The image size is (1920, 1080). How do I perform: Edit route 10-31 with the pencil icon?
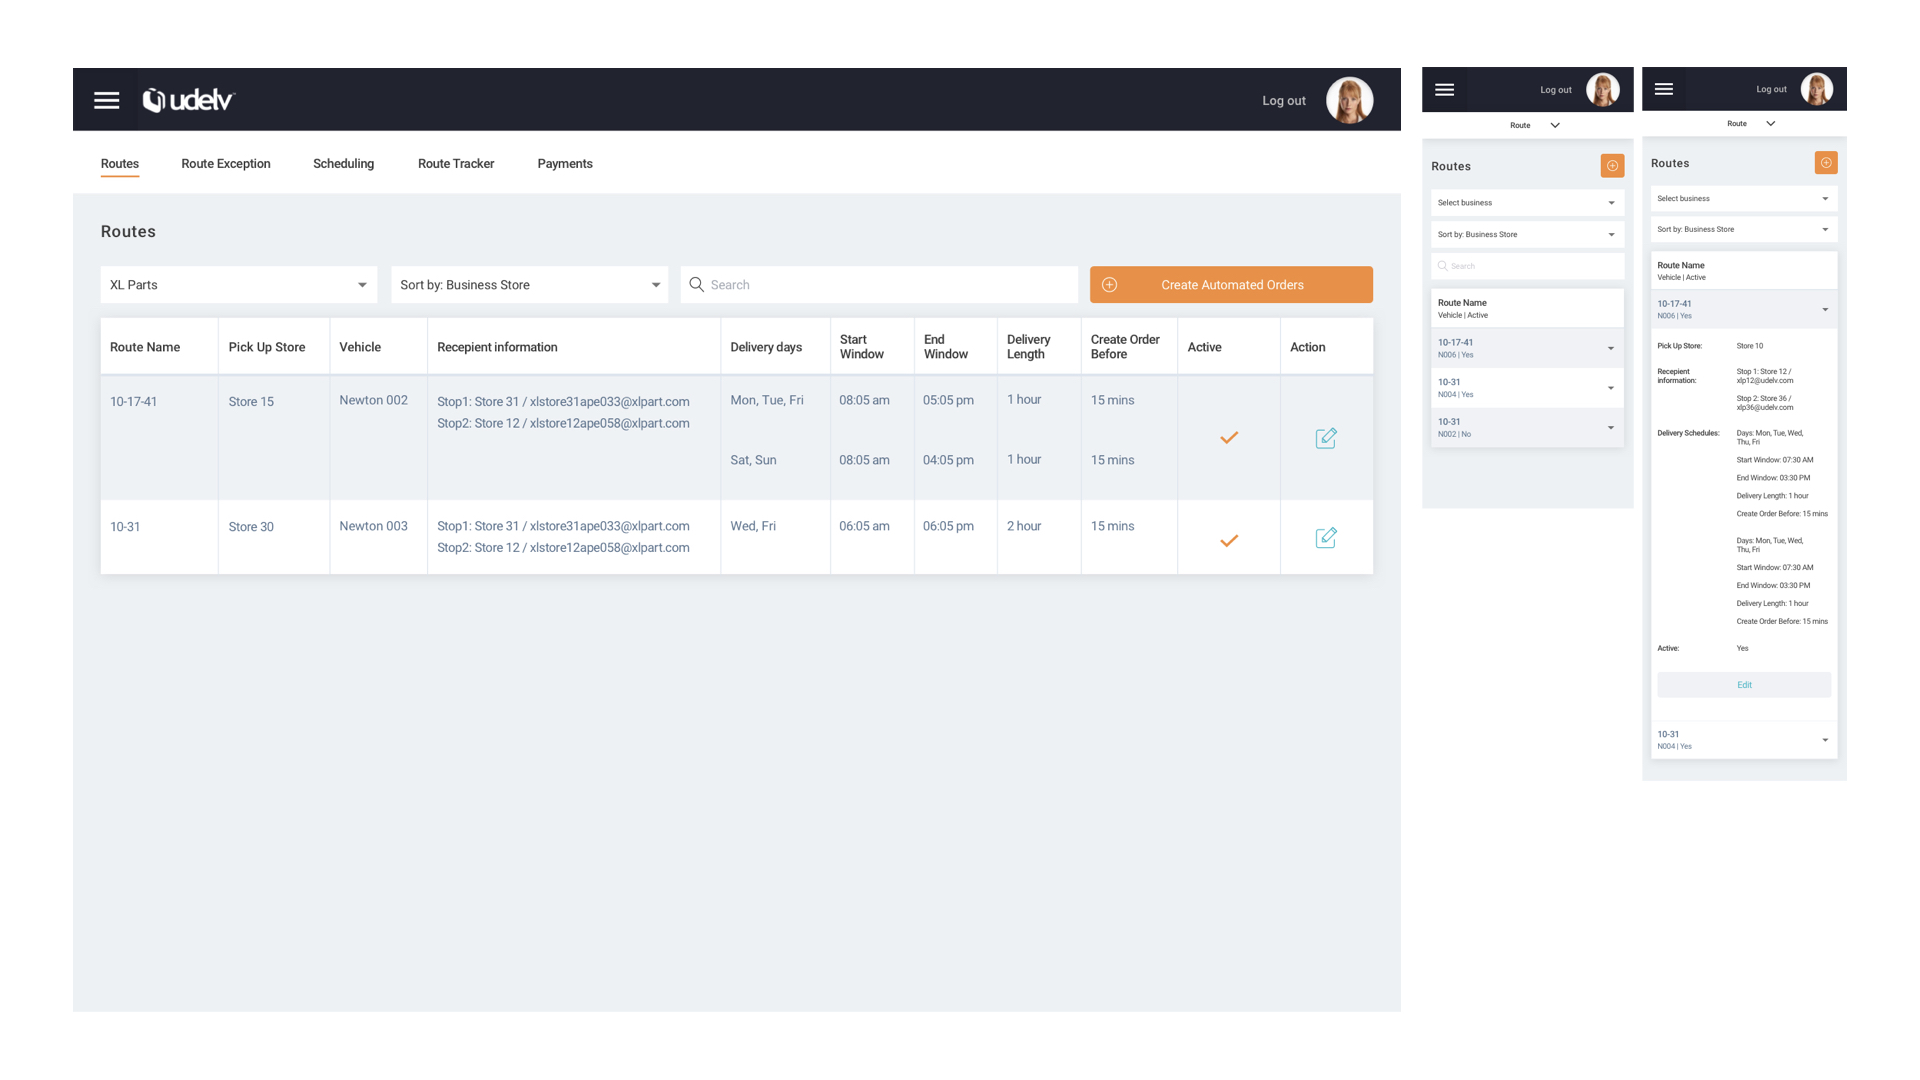[1326, 538]
